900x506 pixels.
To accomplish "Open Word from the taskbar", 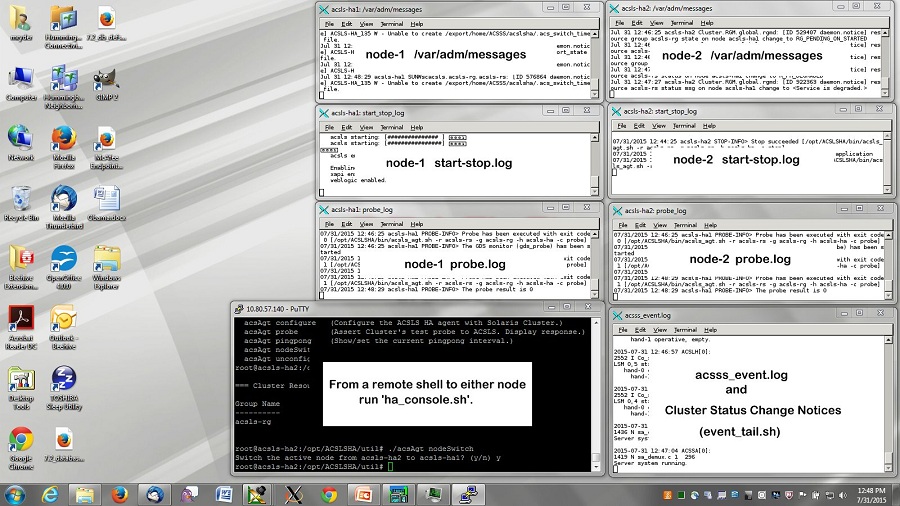I will (224, 495).
